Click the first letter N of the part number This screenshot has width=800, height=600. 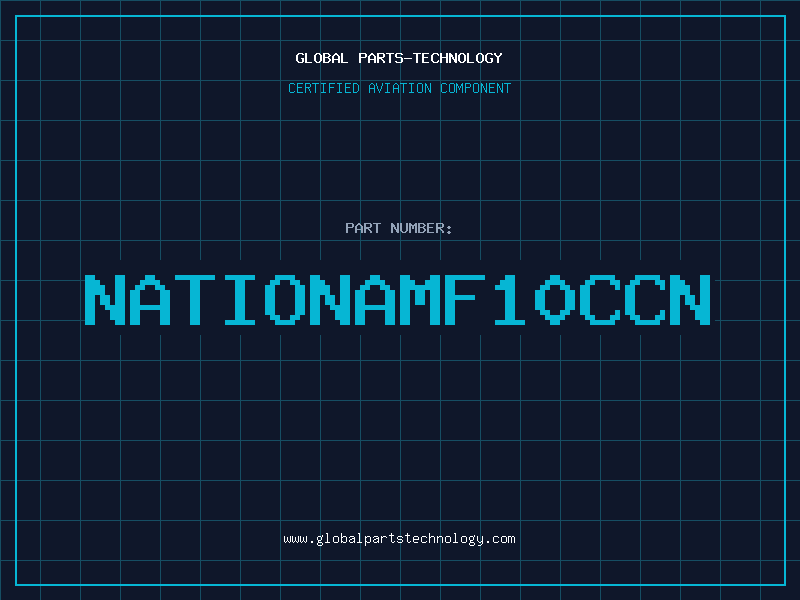(104, 299)
